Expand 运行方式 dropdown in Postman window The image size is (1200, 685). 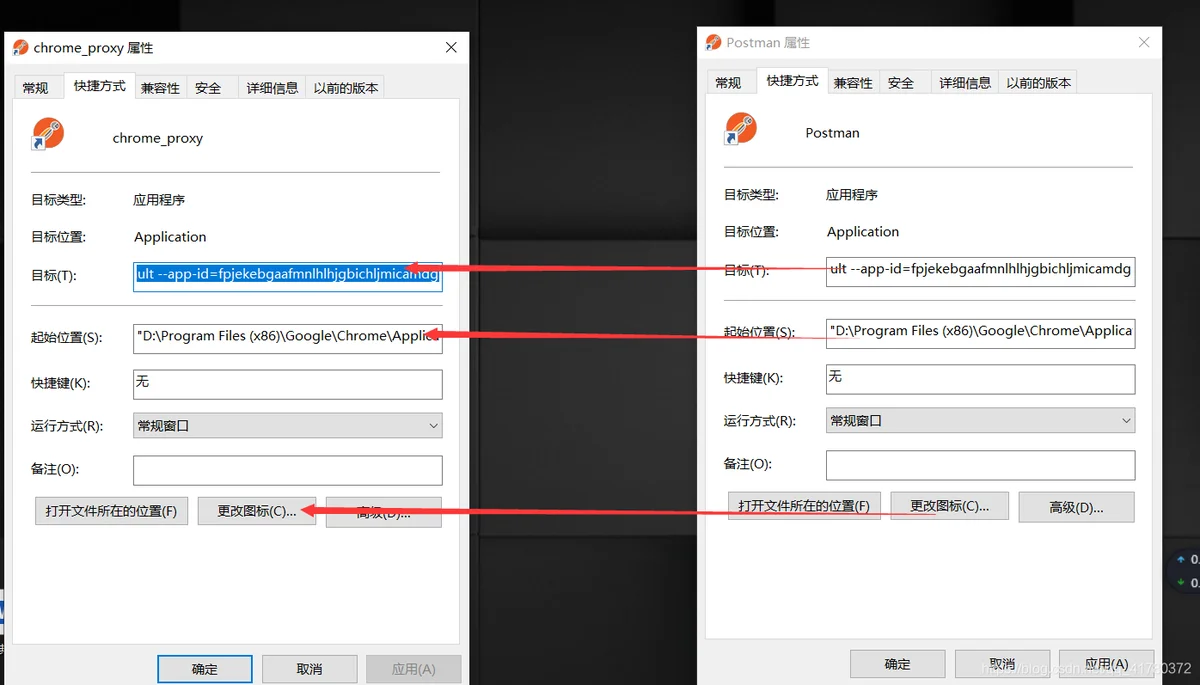[981, 421]
